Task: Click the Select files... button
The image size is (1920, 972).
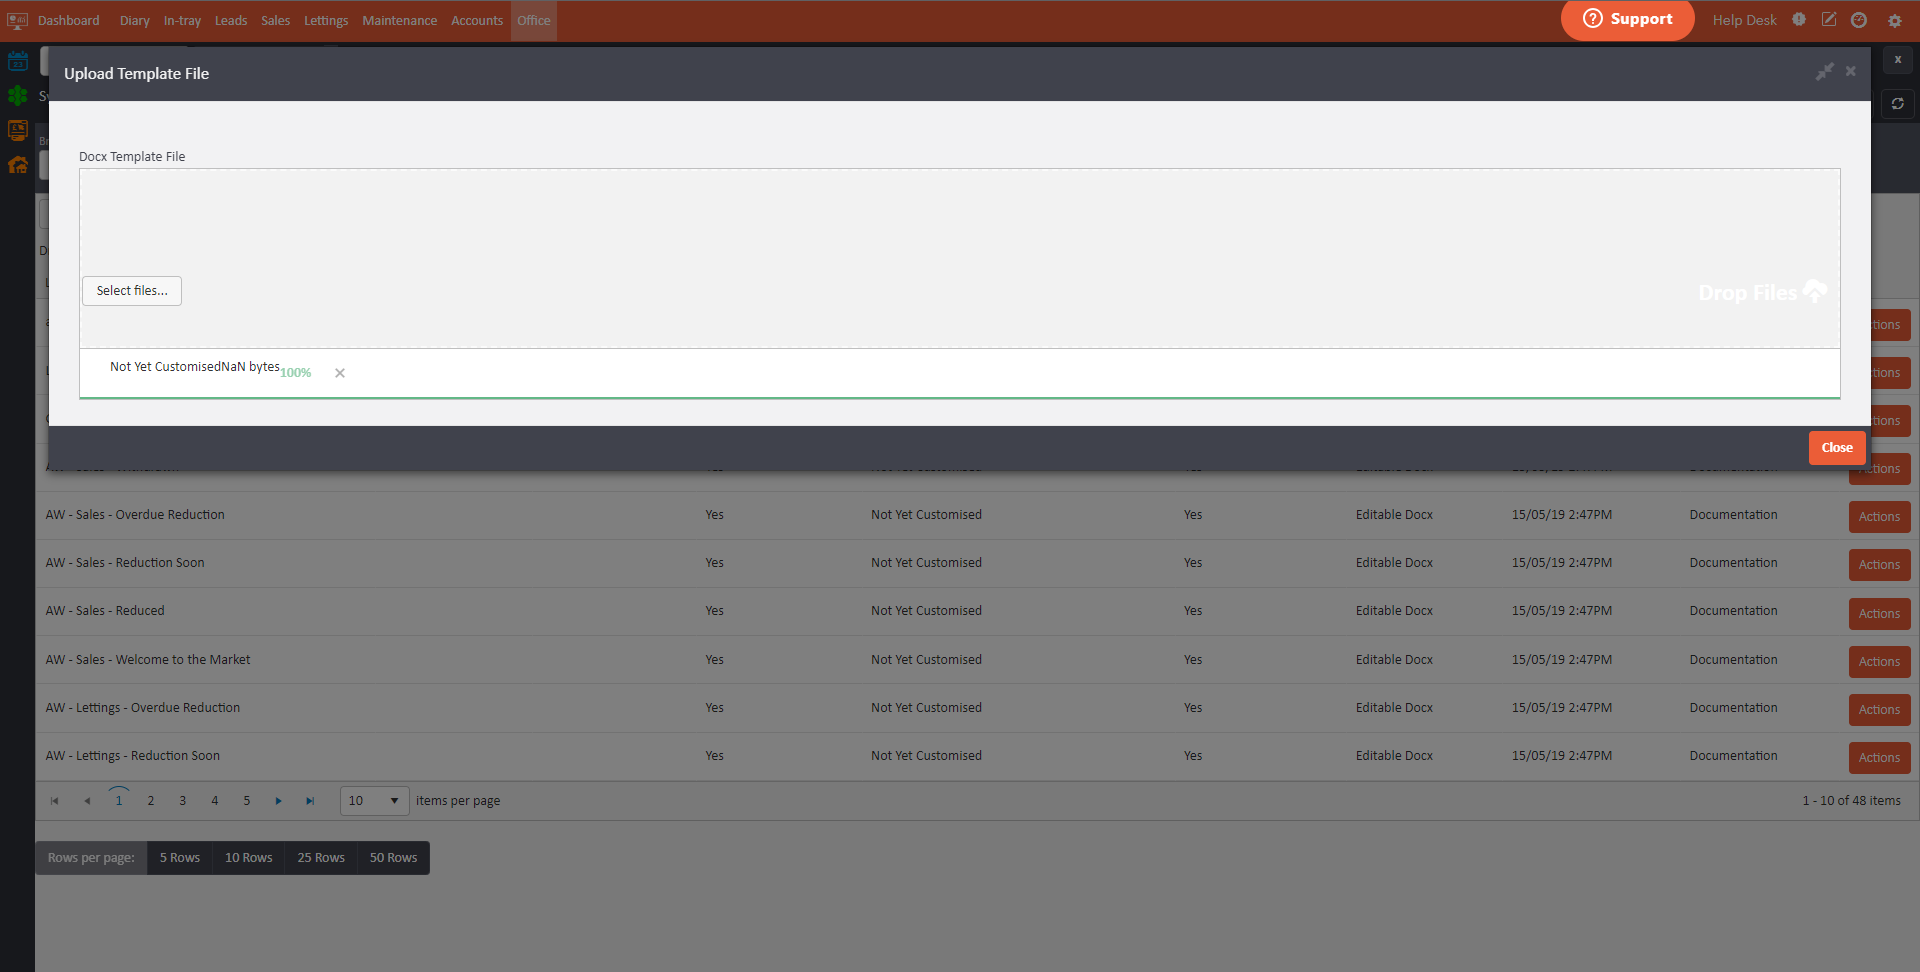Action: pos(132,291)
